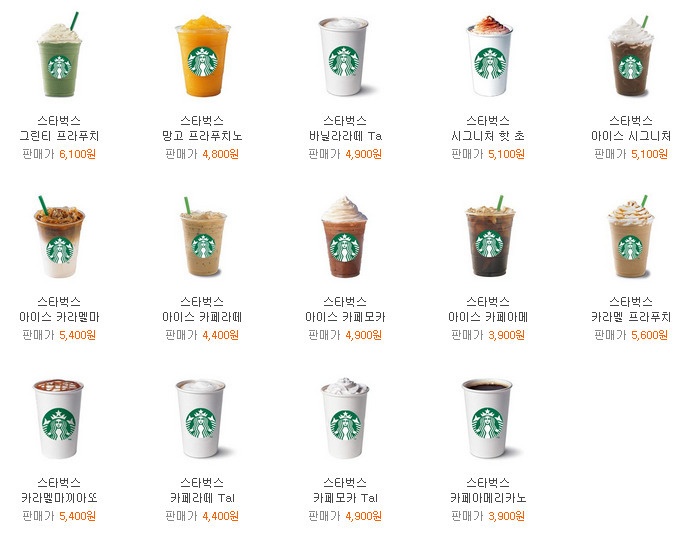Select the 카페아메리카노 black coffee cup image
This screenshot has width=695, height=546.
tap(488, 419)
